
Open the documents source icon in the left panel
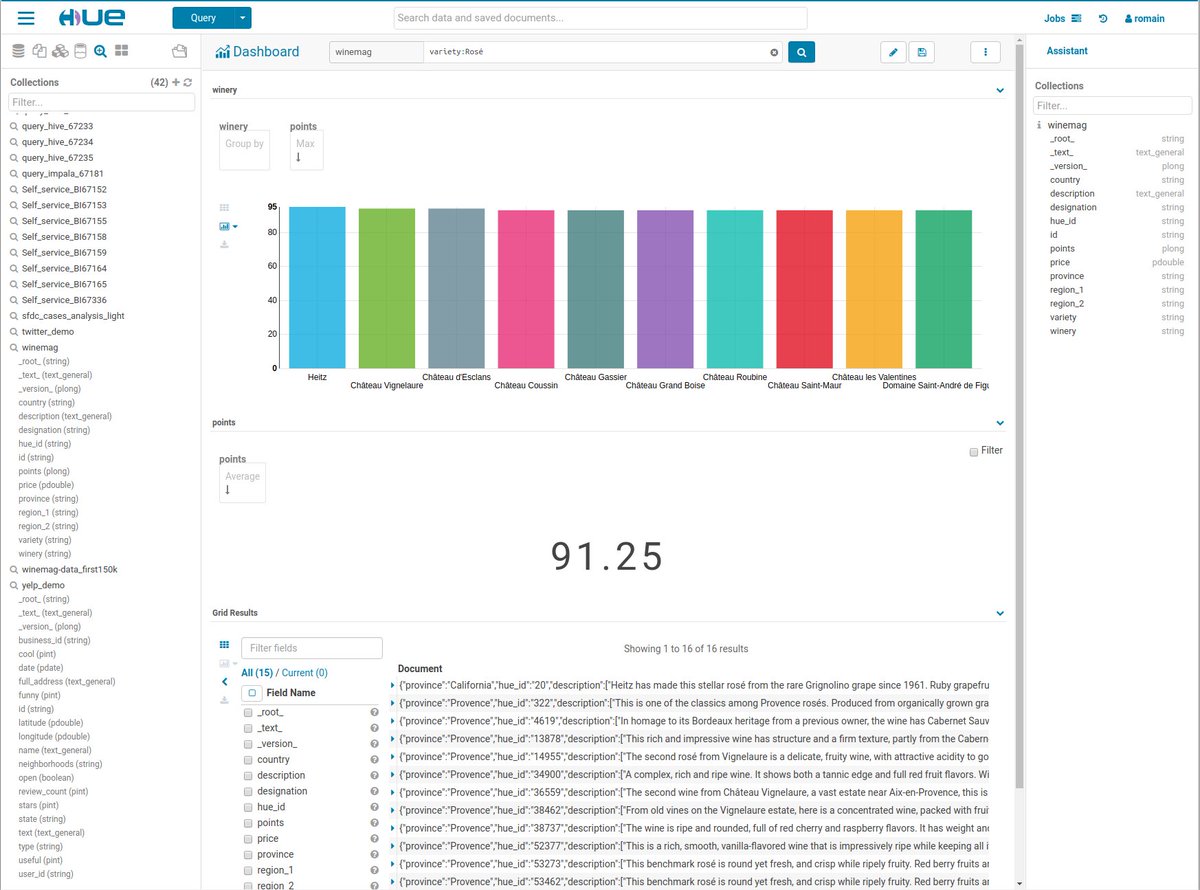pyautogui.click(x=39, y=50)
